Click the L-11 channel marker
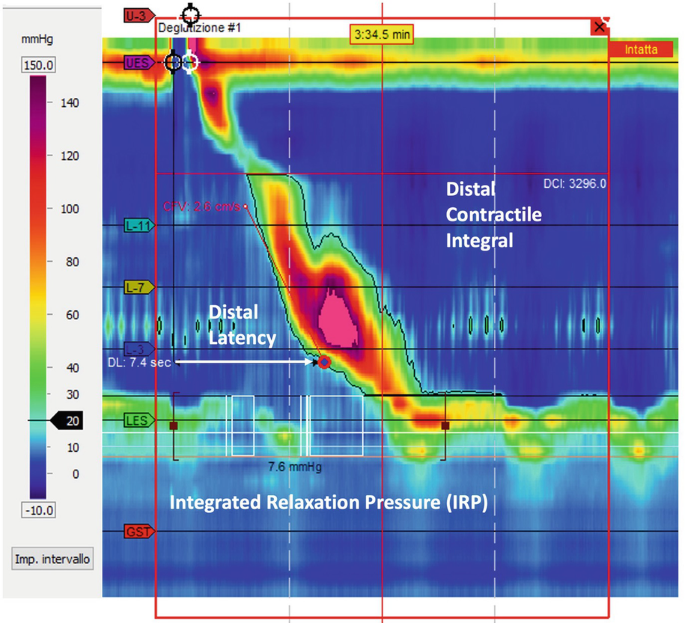 138,226
